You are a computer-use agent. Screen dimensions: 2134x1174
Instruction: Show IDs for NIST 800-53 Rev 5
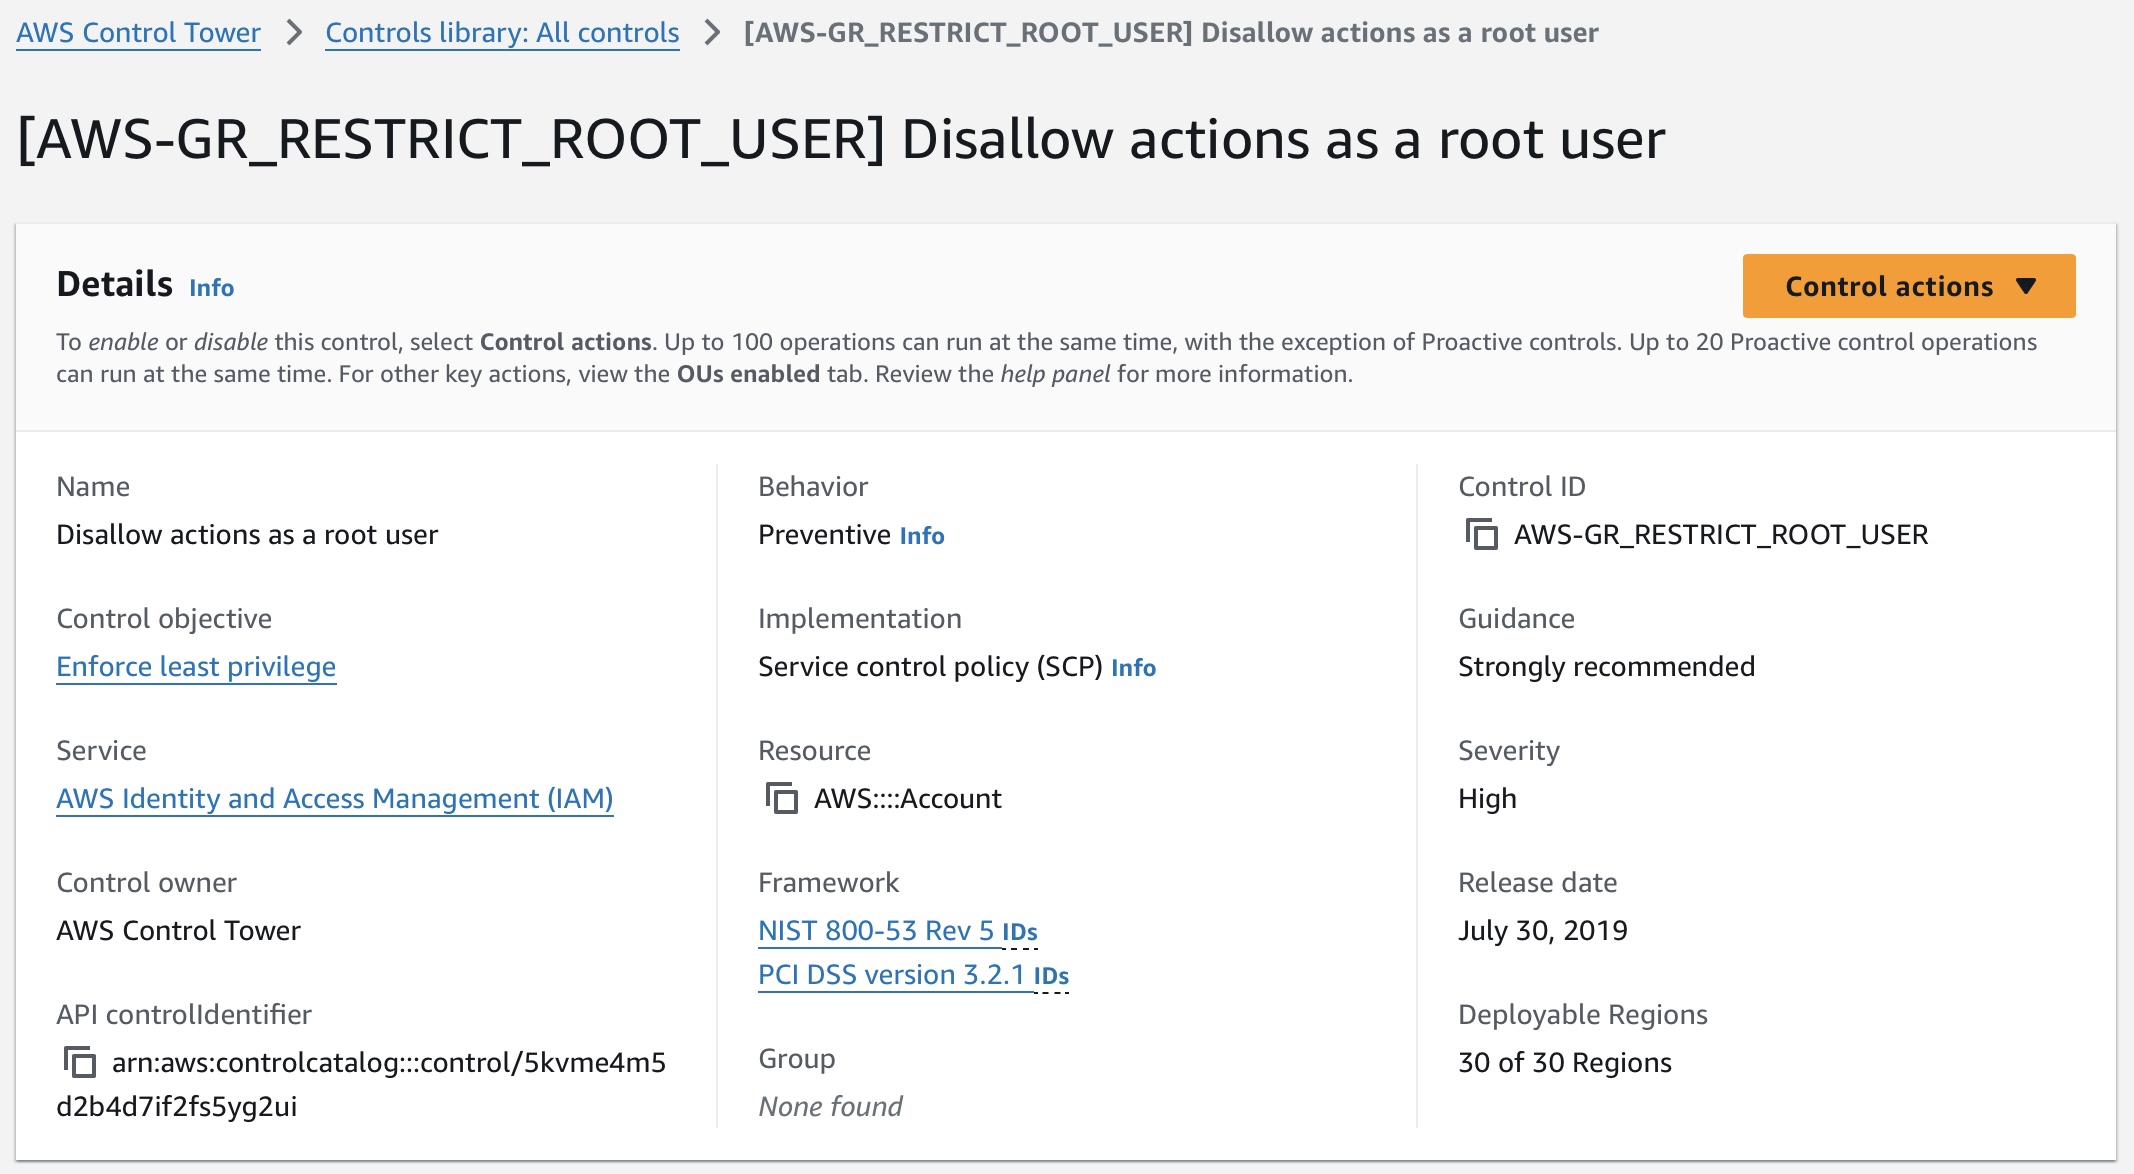tap(1020, 933)
